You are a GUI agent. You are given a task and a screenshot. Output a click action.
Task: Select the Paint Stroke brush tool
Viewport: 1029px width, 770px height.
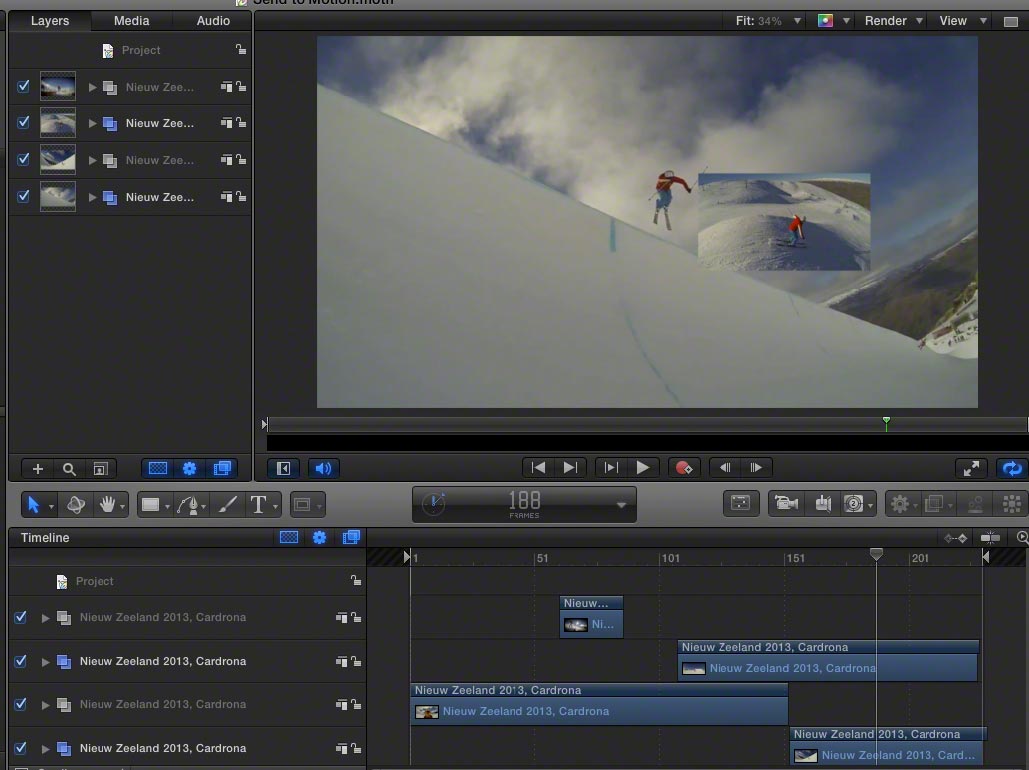(x=227, y=504)
